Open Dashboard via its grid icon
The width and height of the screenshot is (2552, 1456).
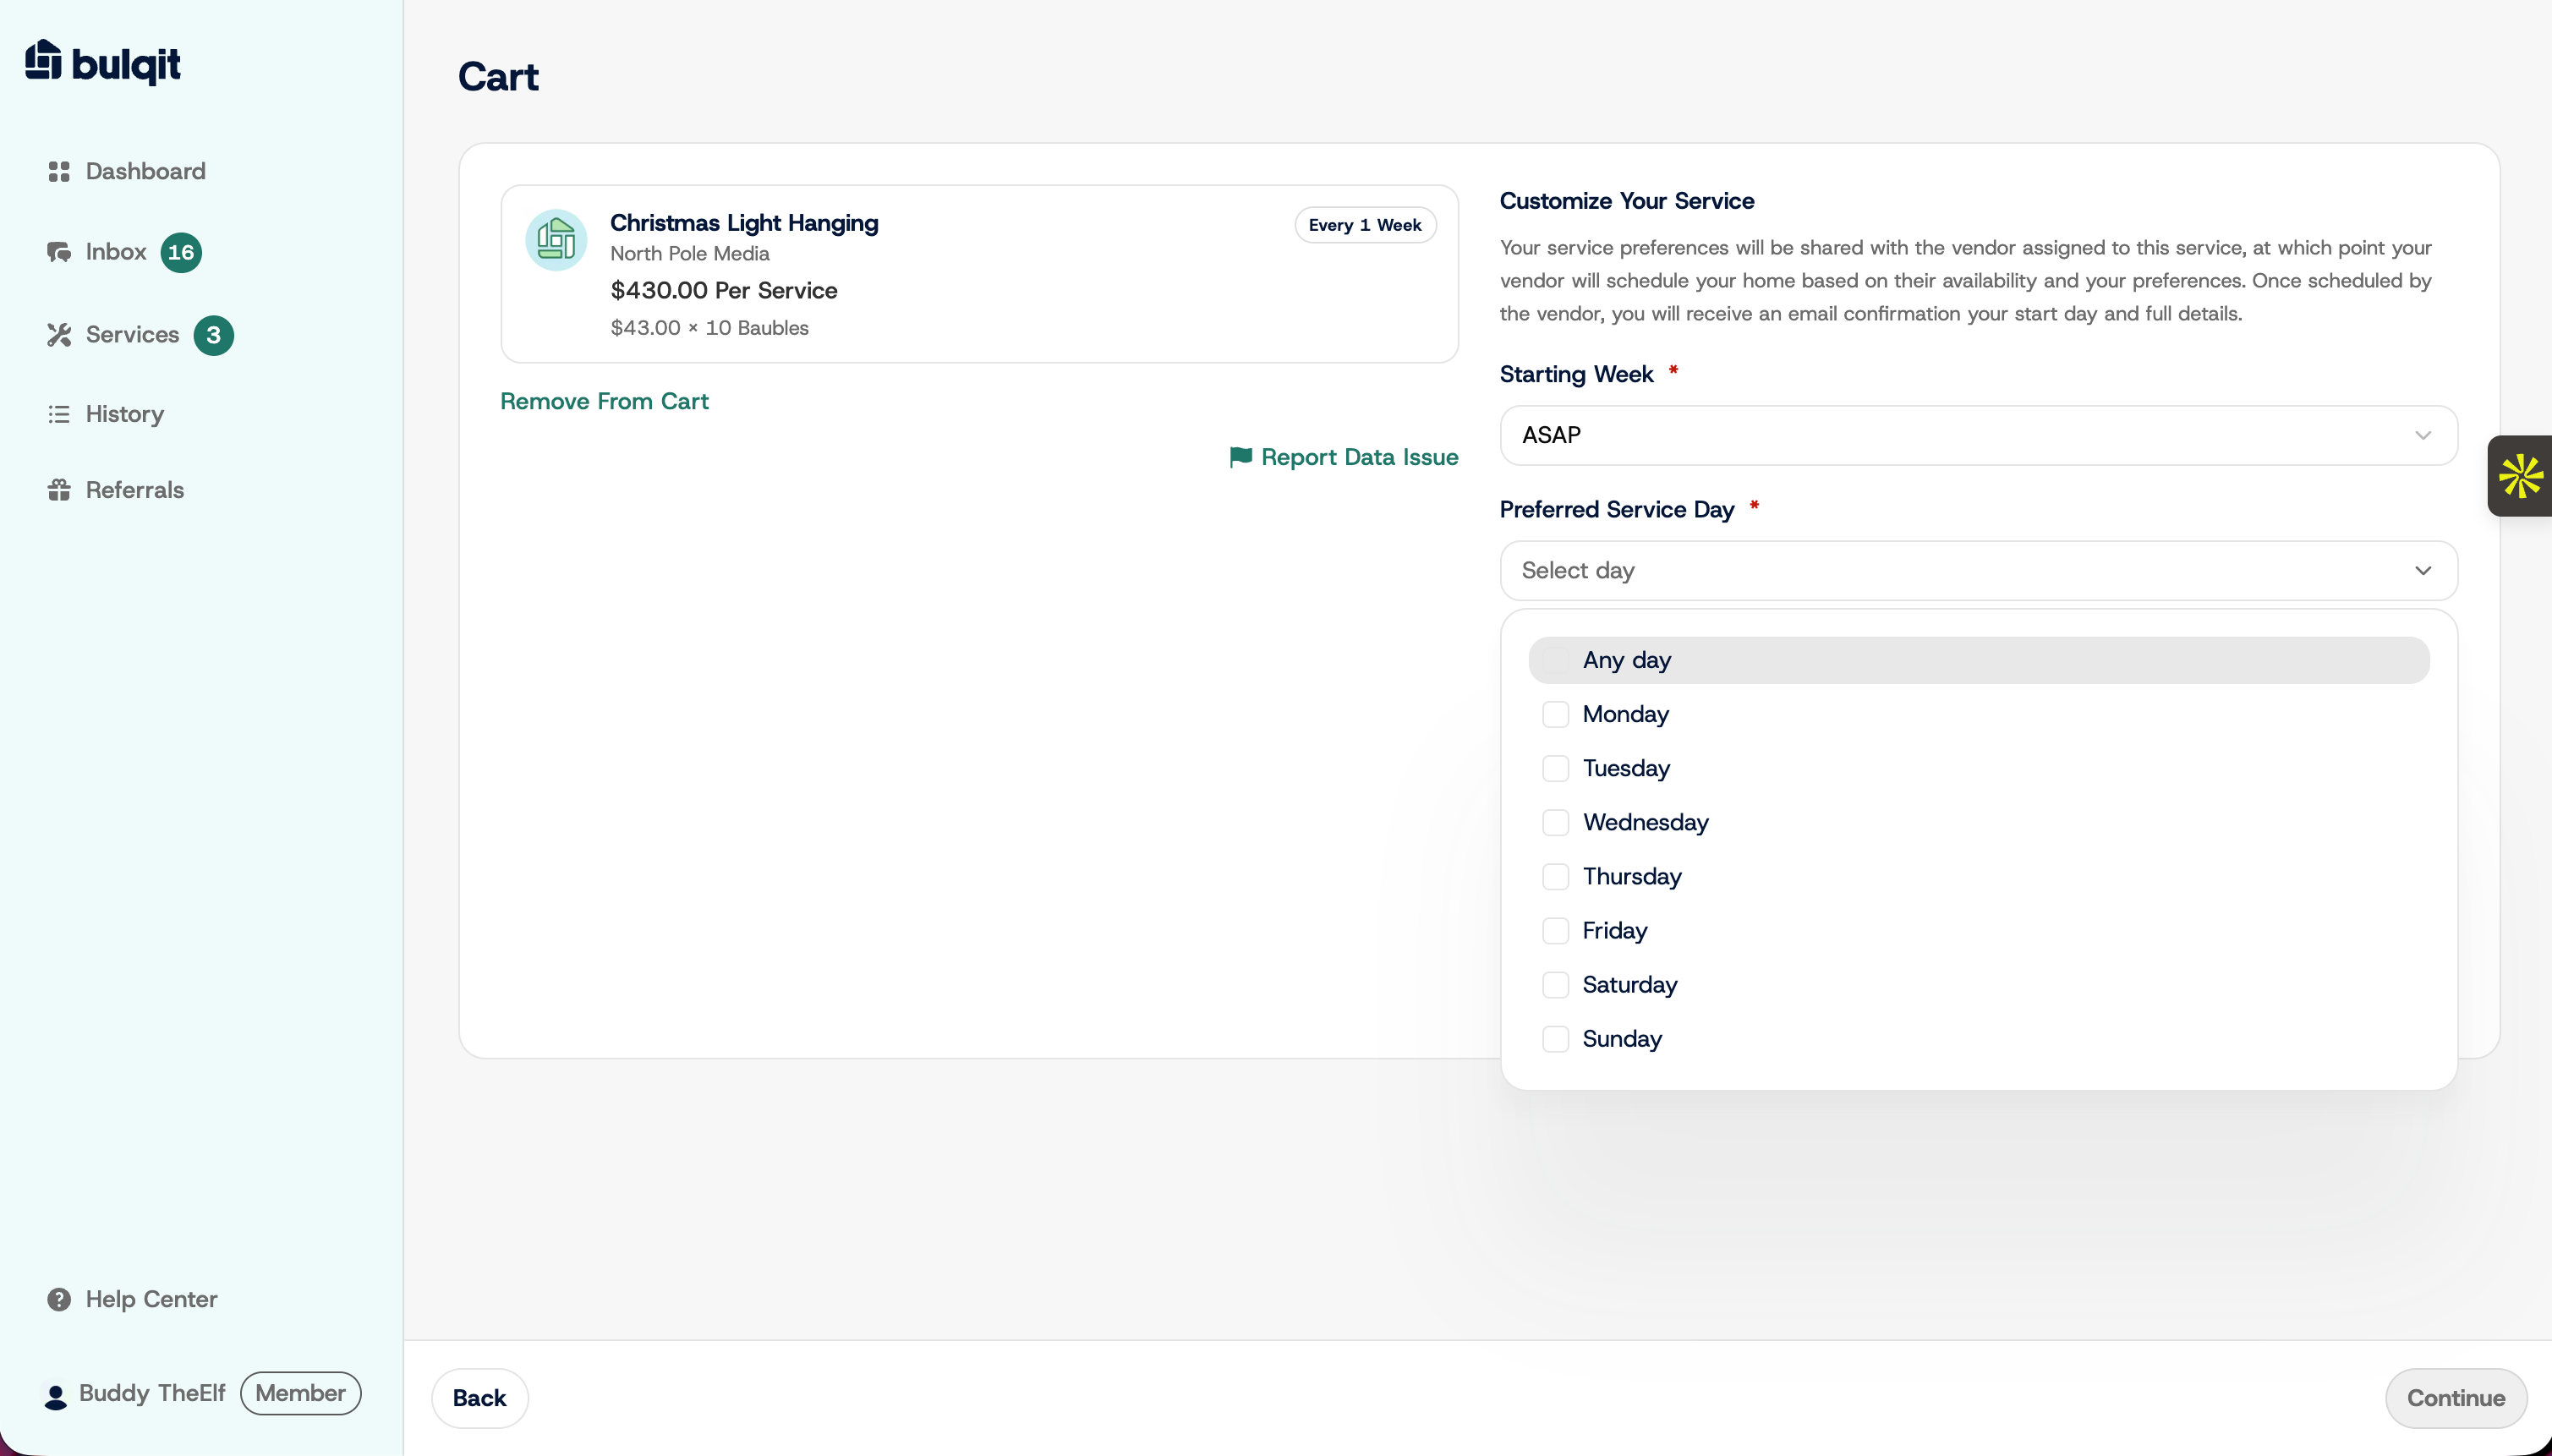(59, 172)
